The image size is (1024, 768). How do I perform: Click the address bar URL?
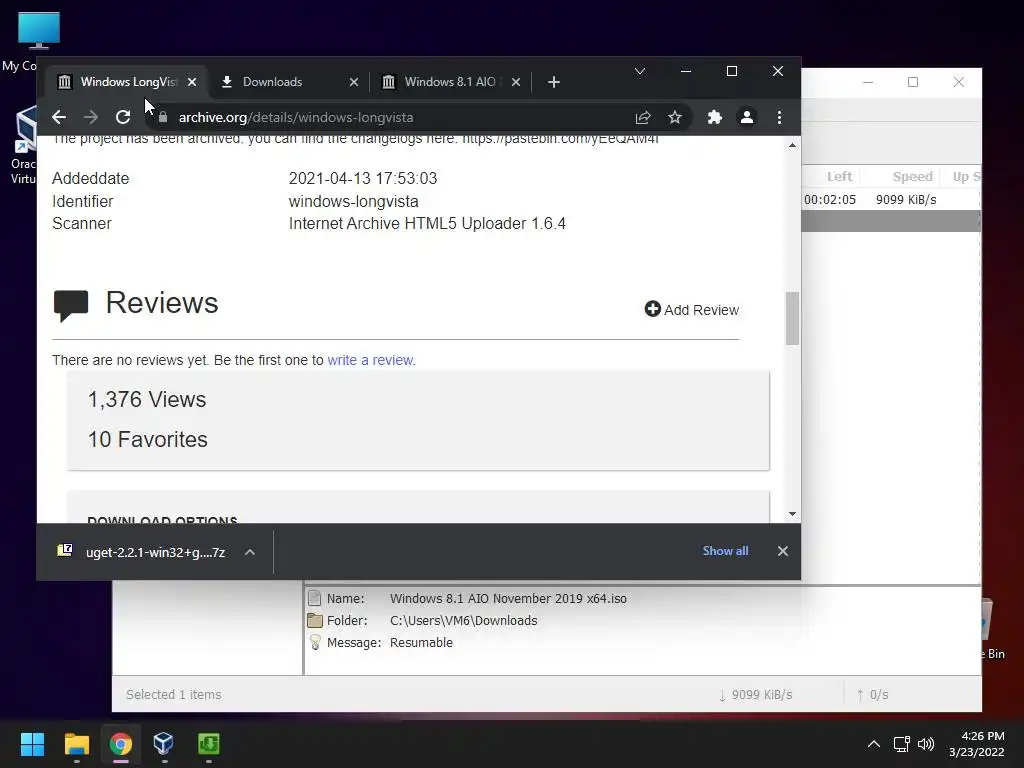click(296, 118)
